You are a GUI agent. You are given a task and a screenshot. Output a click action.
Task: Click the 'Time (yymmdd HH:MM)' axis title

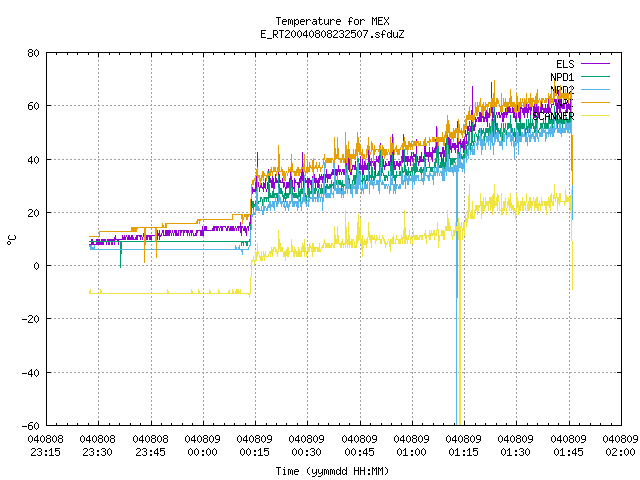click(332, 471)
